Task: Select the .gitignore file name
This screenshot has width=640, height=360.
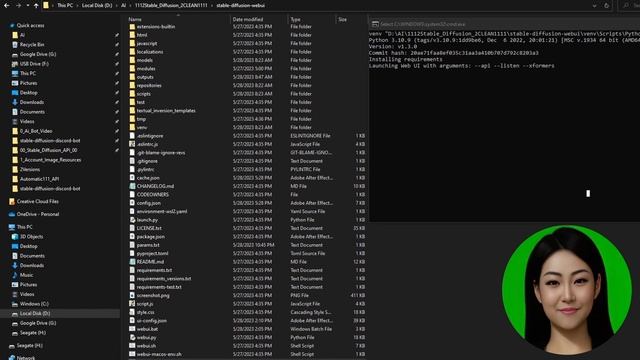Action: pos(147,161)
